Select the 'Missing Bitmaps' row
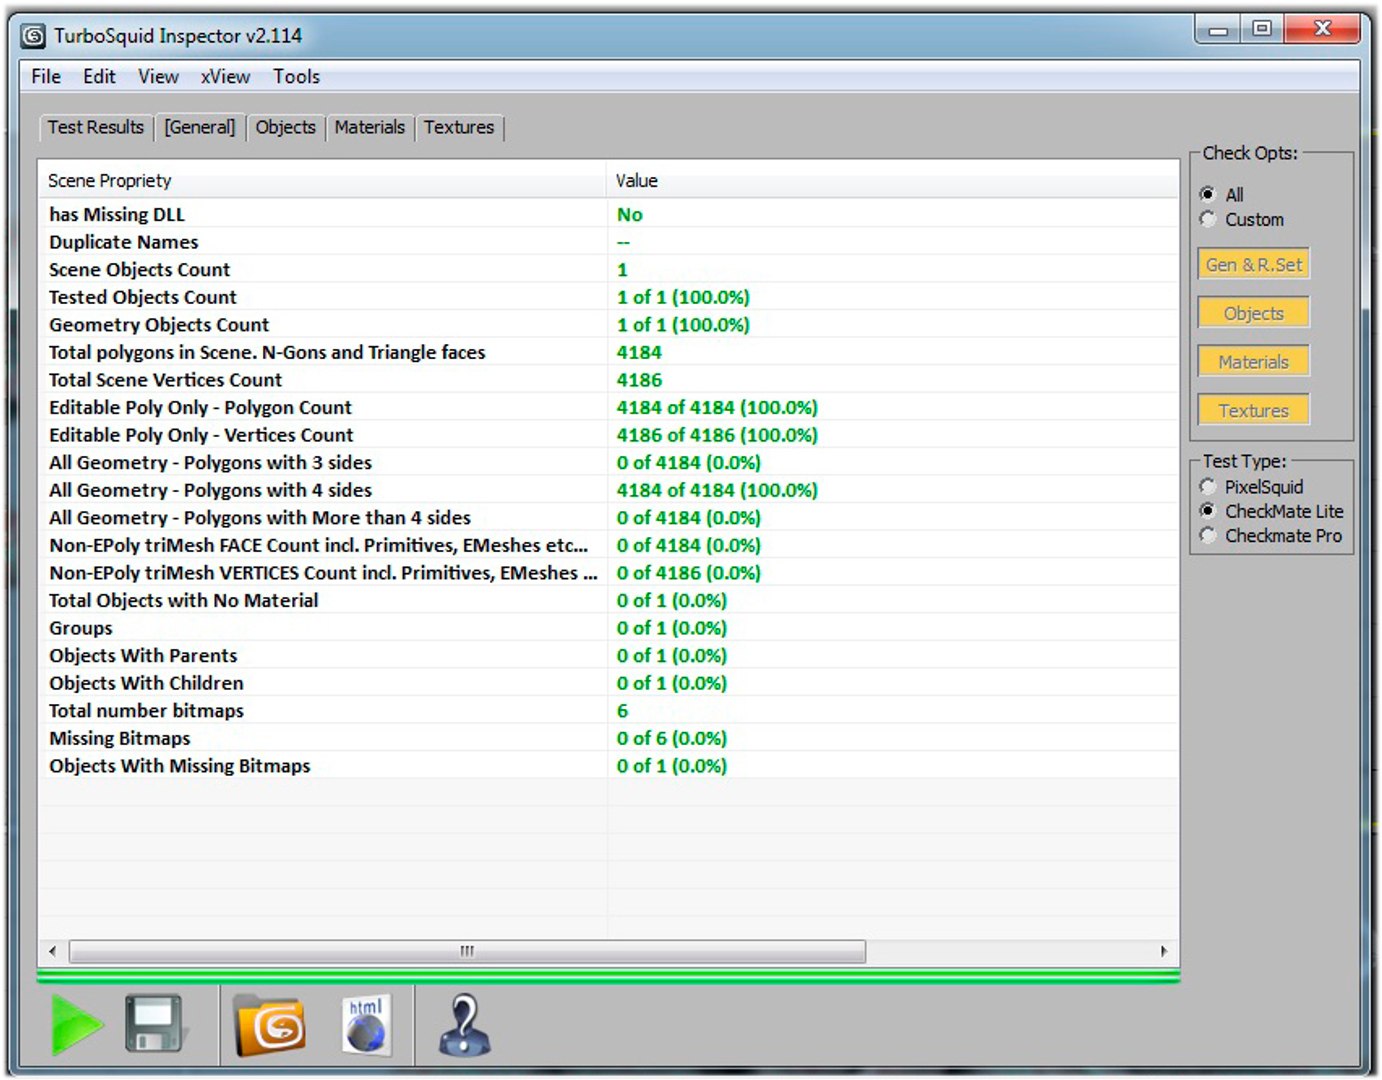The height and width of the screenshot is (1080, 1382). click(608, 738)
